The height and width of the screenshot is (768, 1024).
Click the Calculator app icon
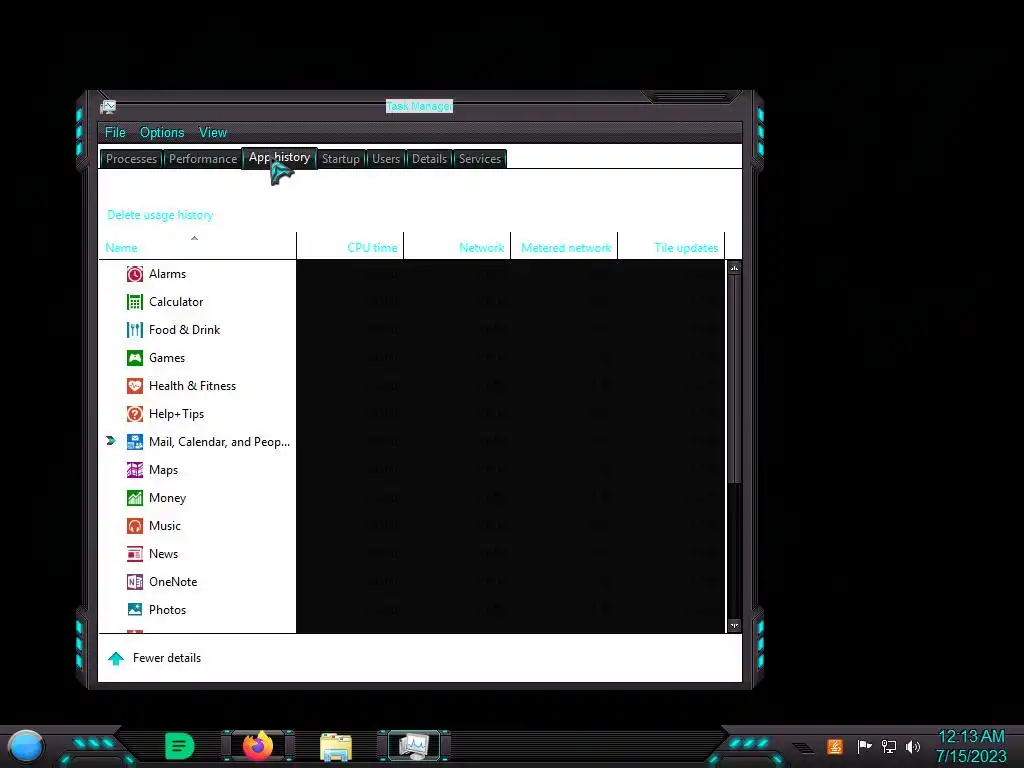(135, 302)
